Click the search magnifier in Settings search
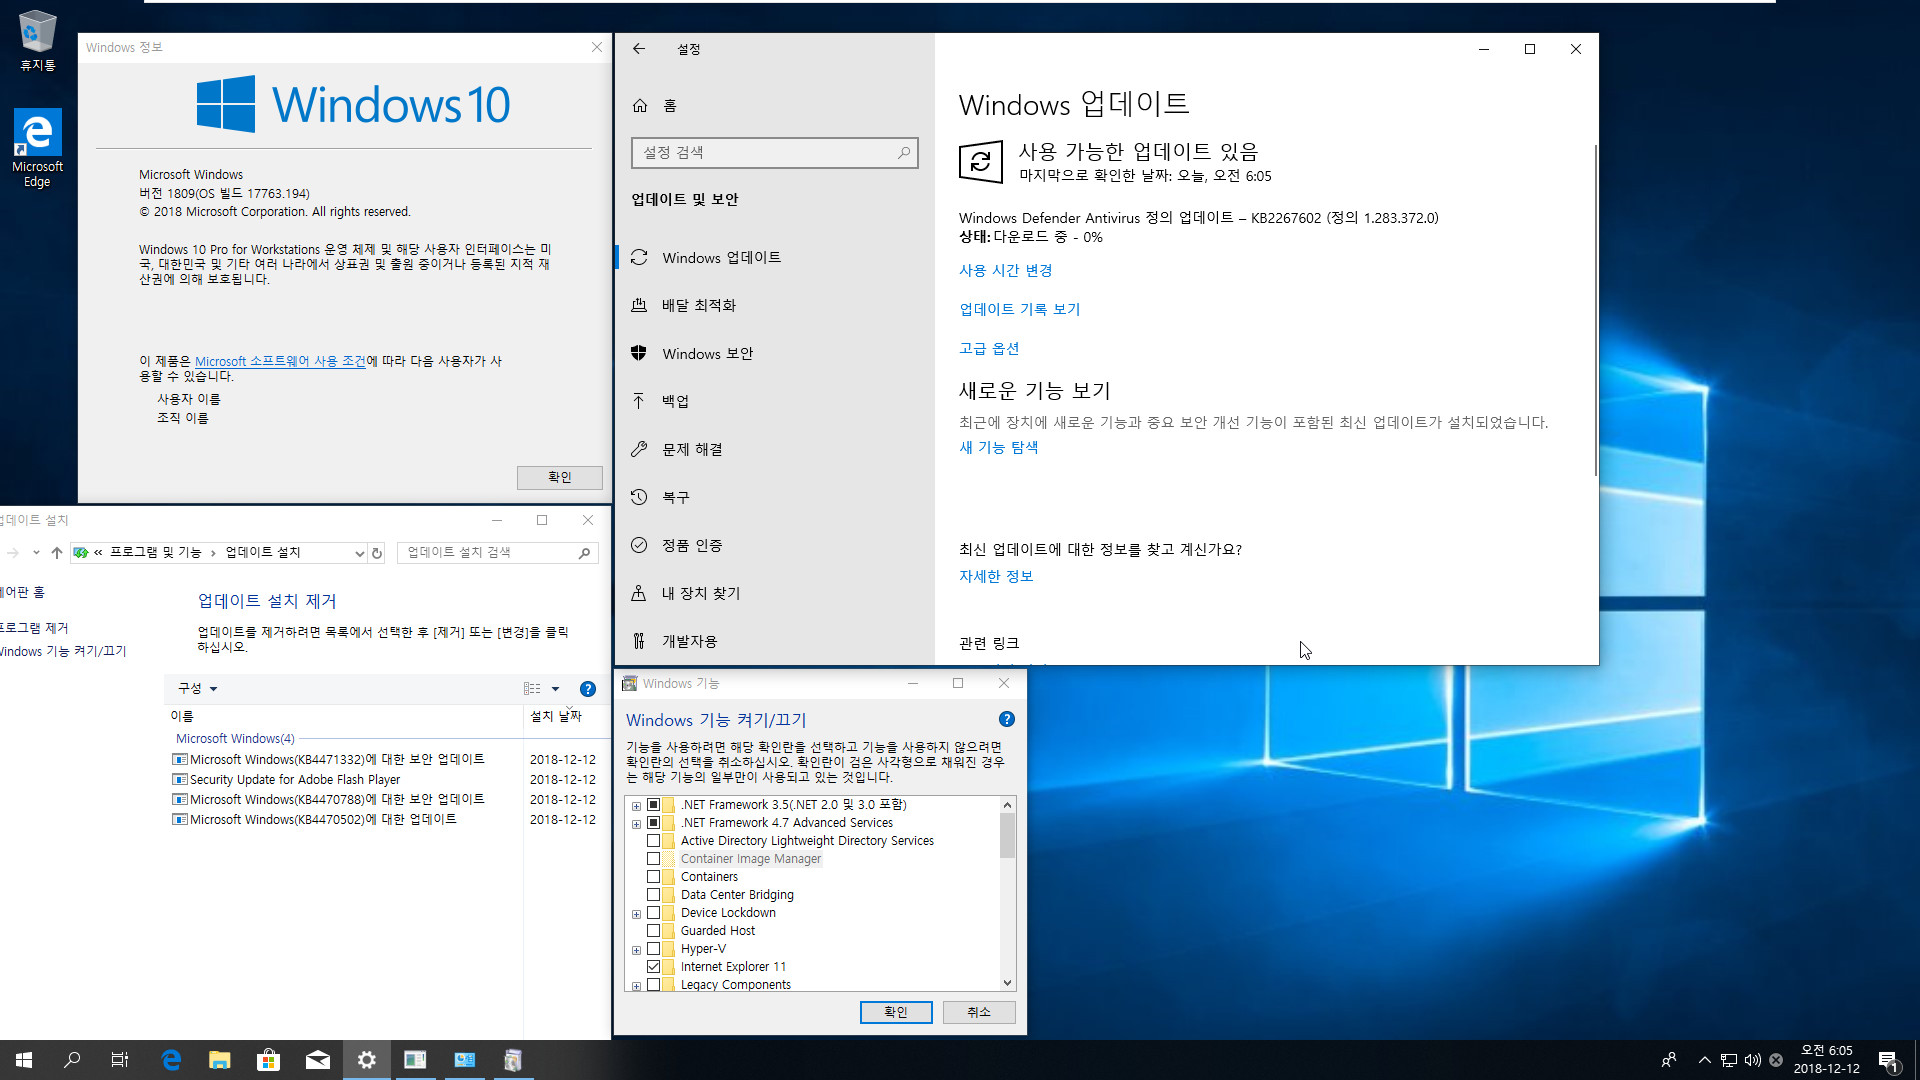 pyautogui.click(x=904, y=153)
